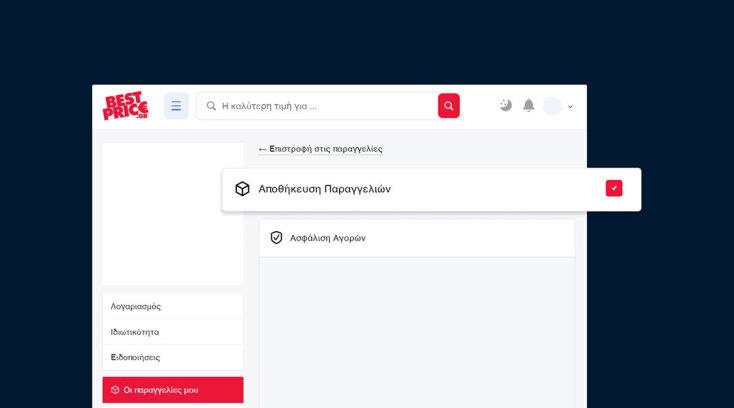Uncheck the Αποθήκευση Παραγγελιών red checkbox
The image size is (734, 408).
tap(614, 188)
